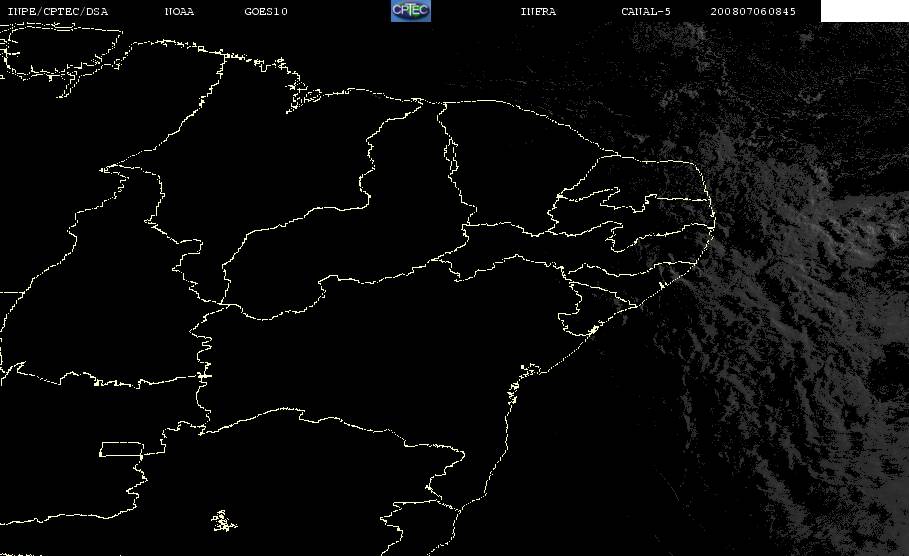This screenshot has height=556, width=909.
Task: Select the INPE/CPTEC/DSA header text
Action: [57, 12]
